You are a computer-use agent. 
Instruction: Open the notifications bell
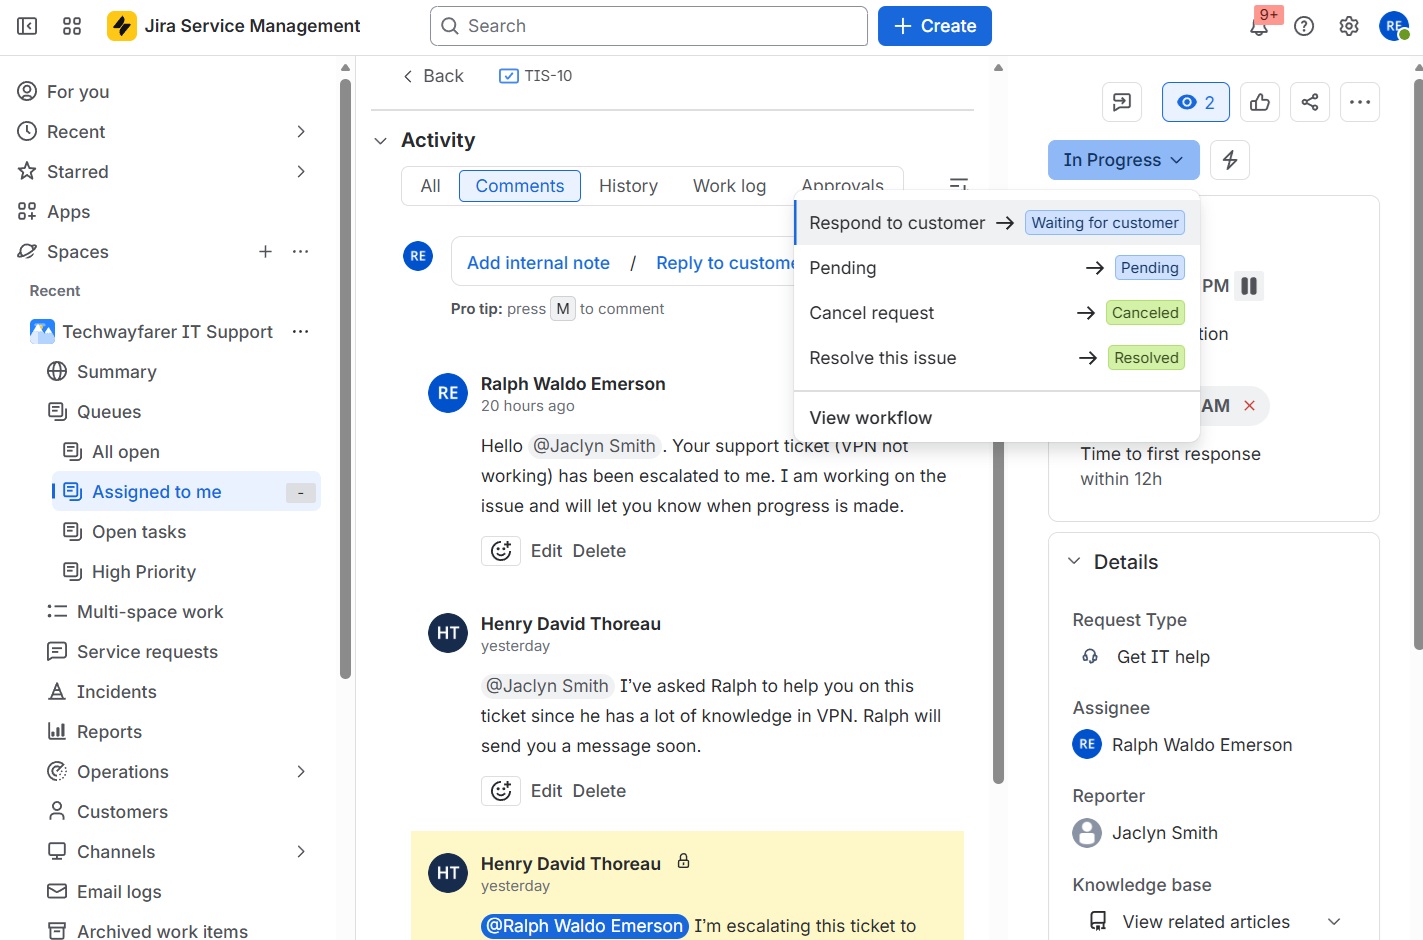(x=1259, y=26)
